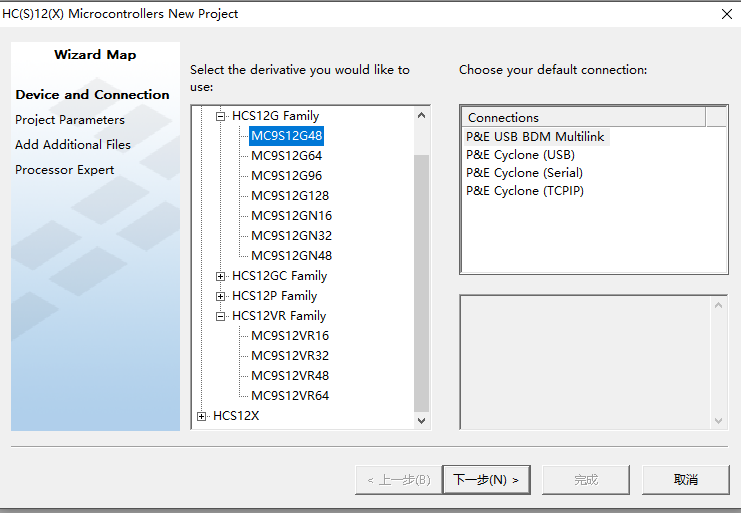
Task: Expand the HCS12GC Family node
Action: pyautogui.click(x=221, y=276)
